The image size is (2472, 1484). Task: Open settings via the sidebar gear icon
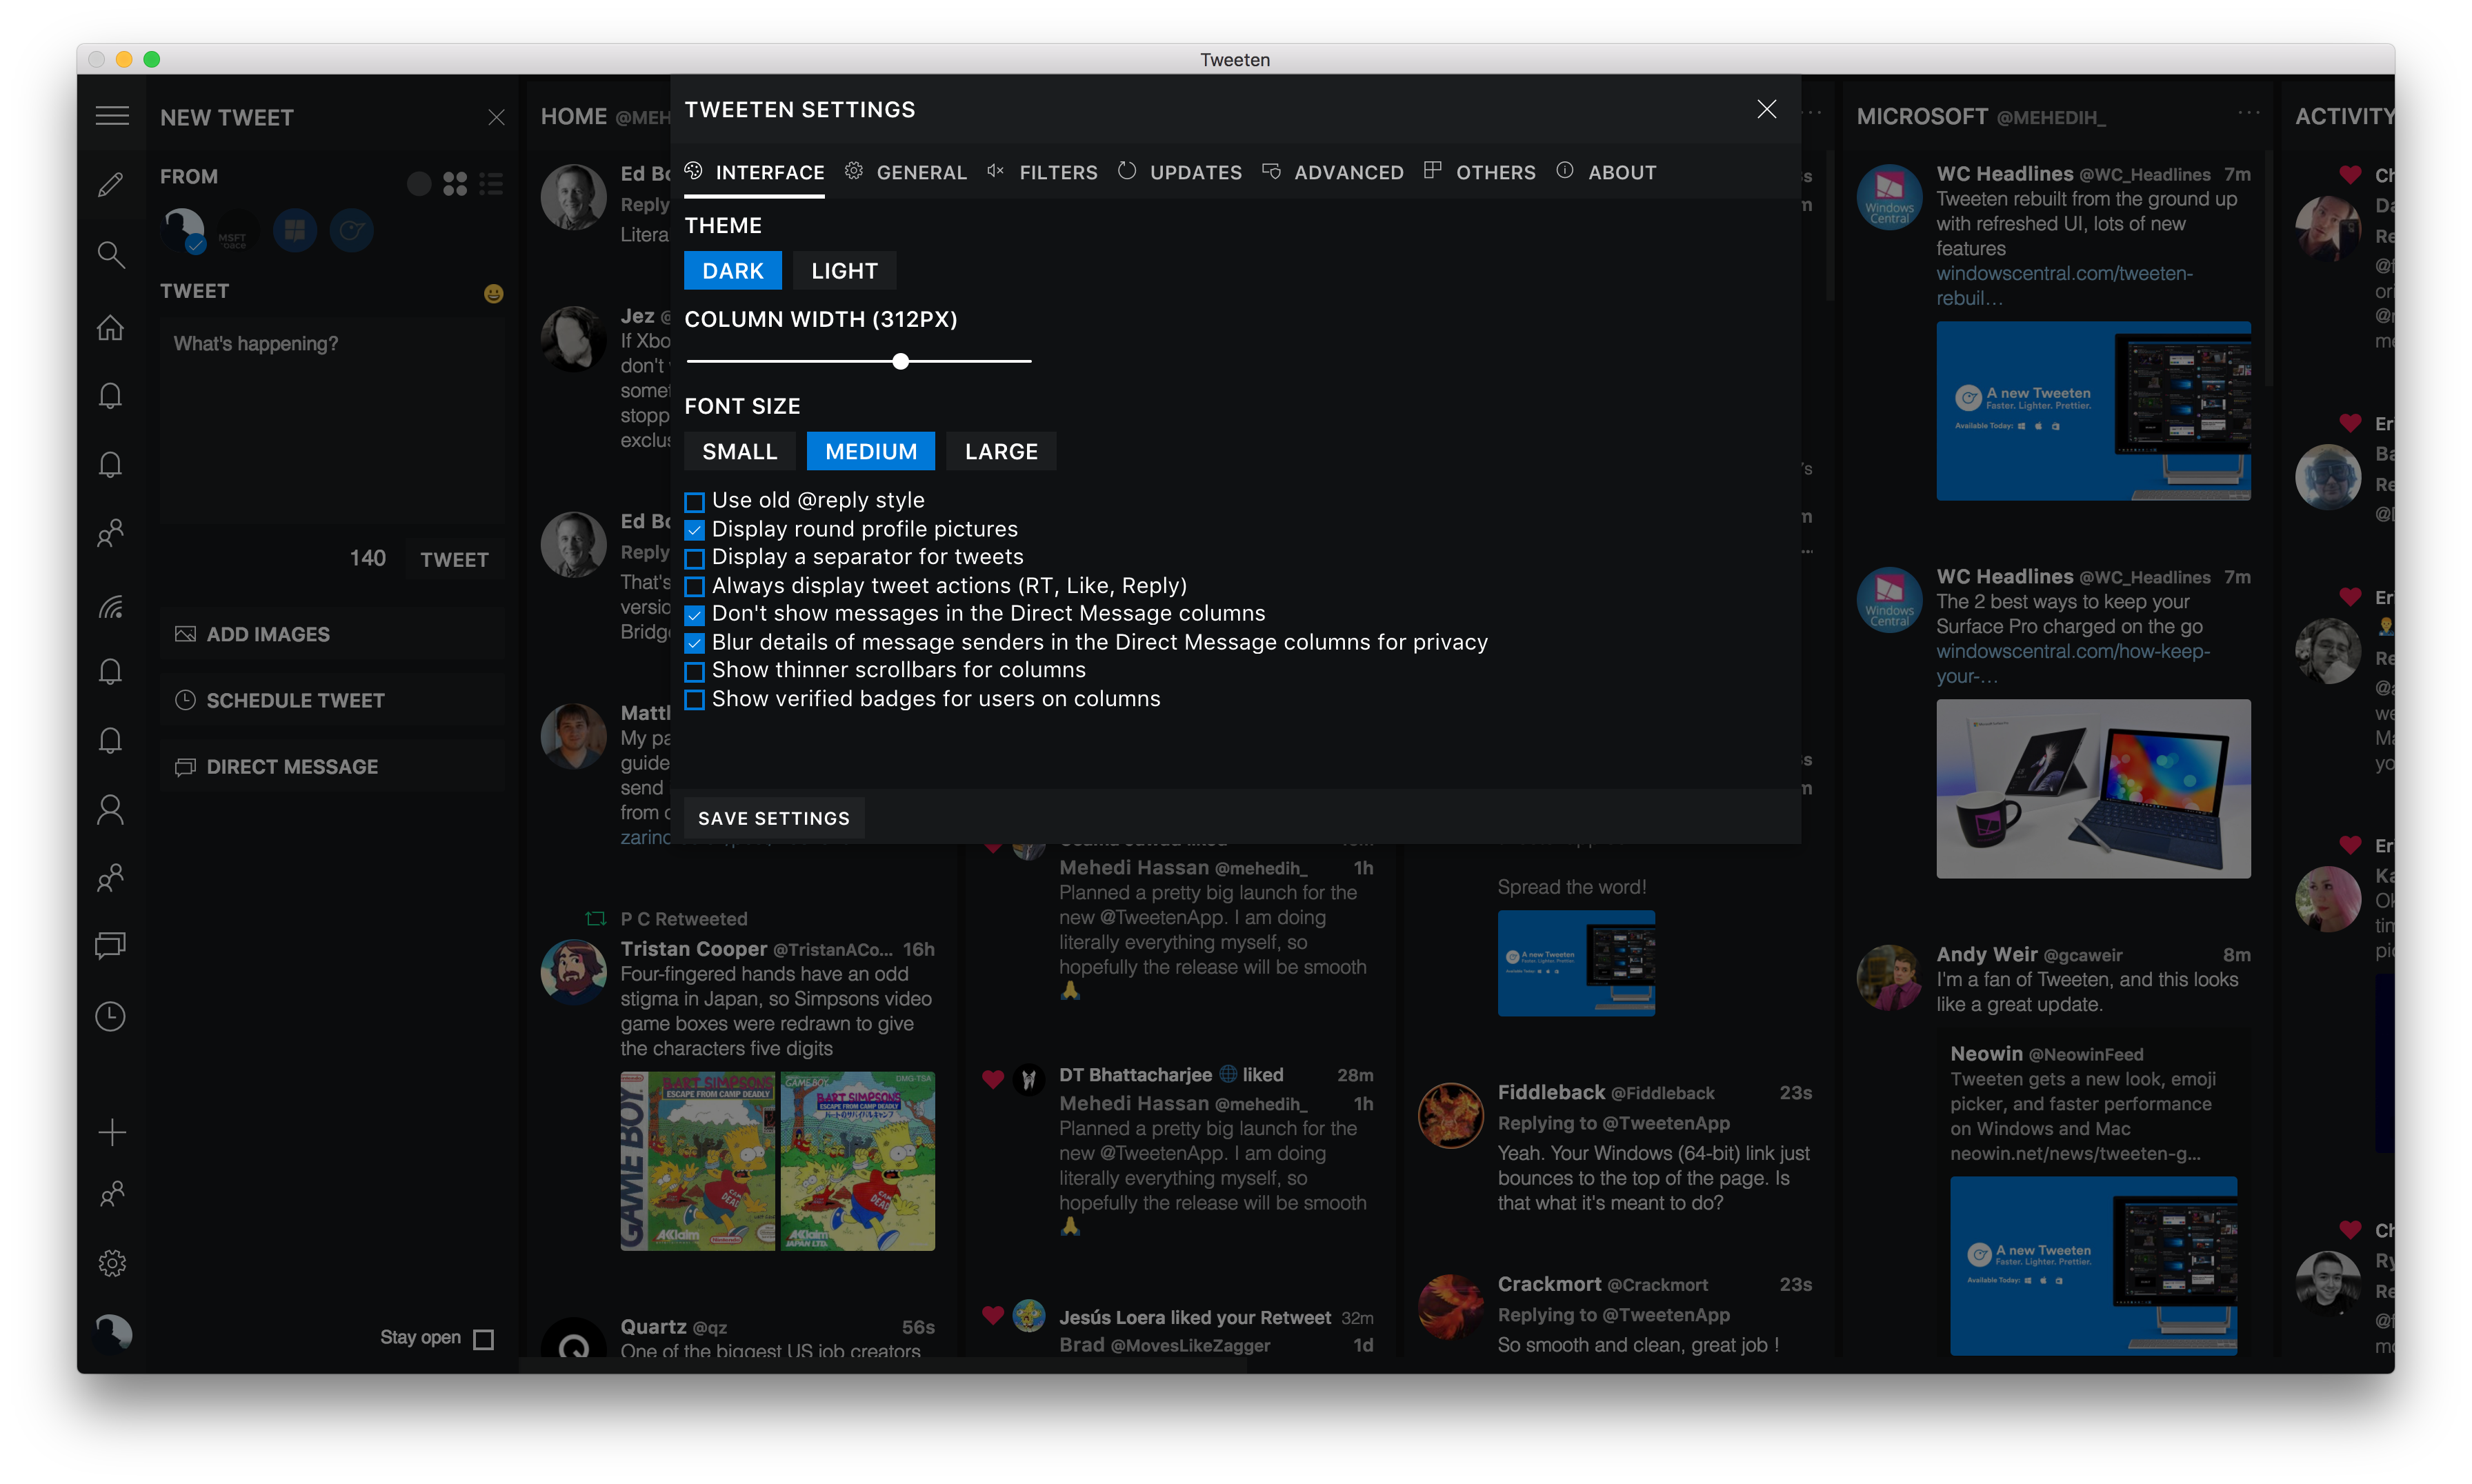click(x=112, y=1263)
